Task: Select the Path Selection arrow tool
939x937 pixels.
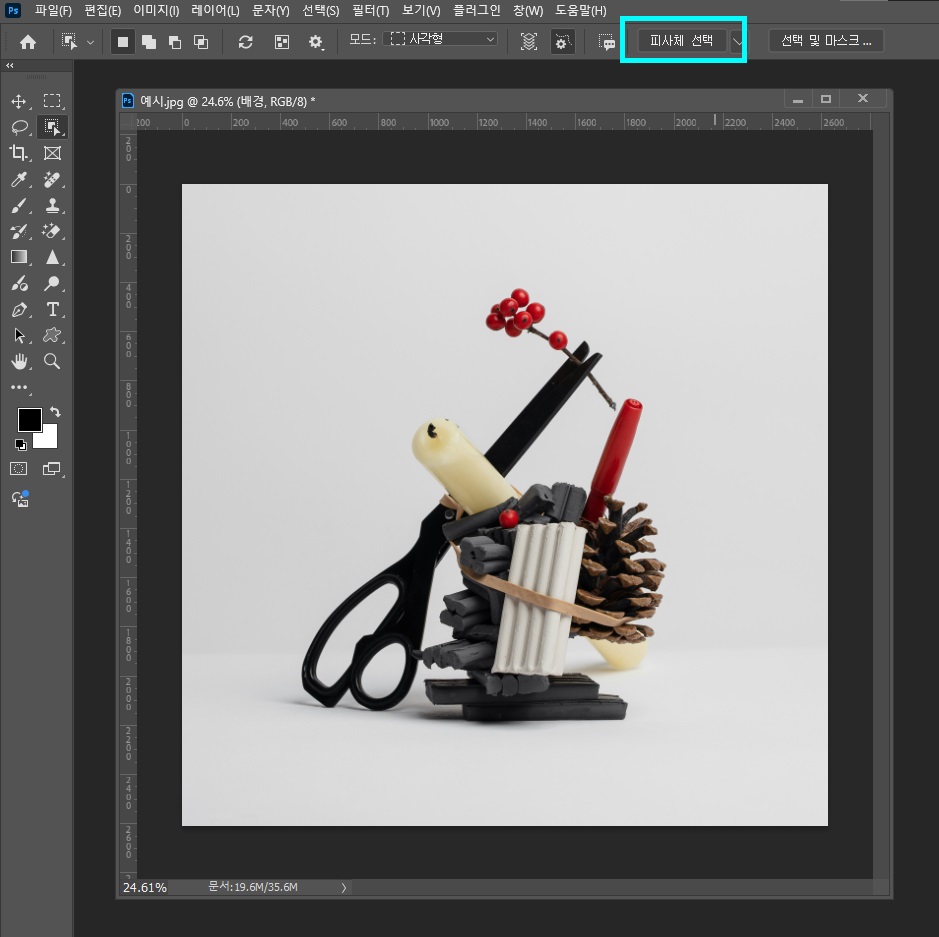Action: [19, 335]
